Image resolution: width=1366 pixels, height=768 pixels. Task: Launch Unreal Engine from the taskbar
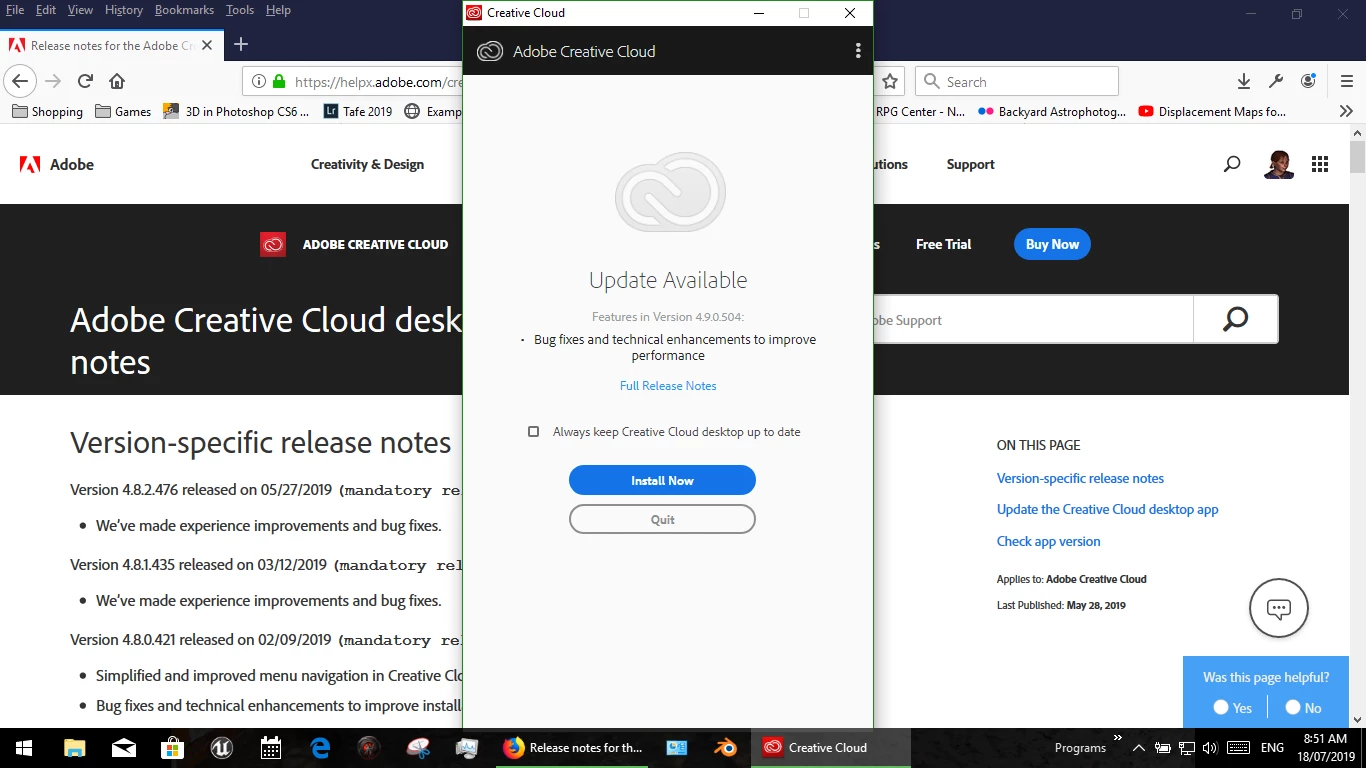click(x=222, y=747)
